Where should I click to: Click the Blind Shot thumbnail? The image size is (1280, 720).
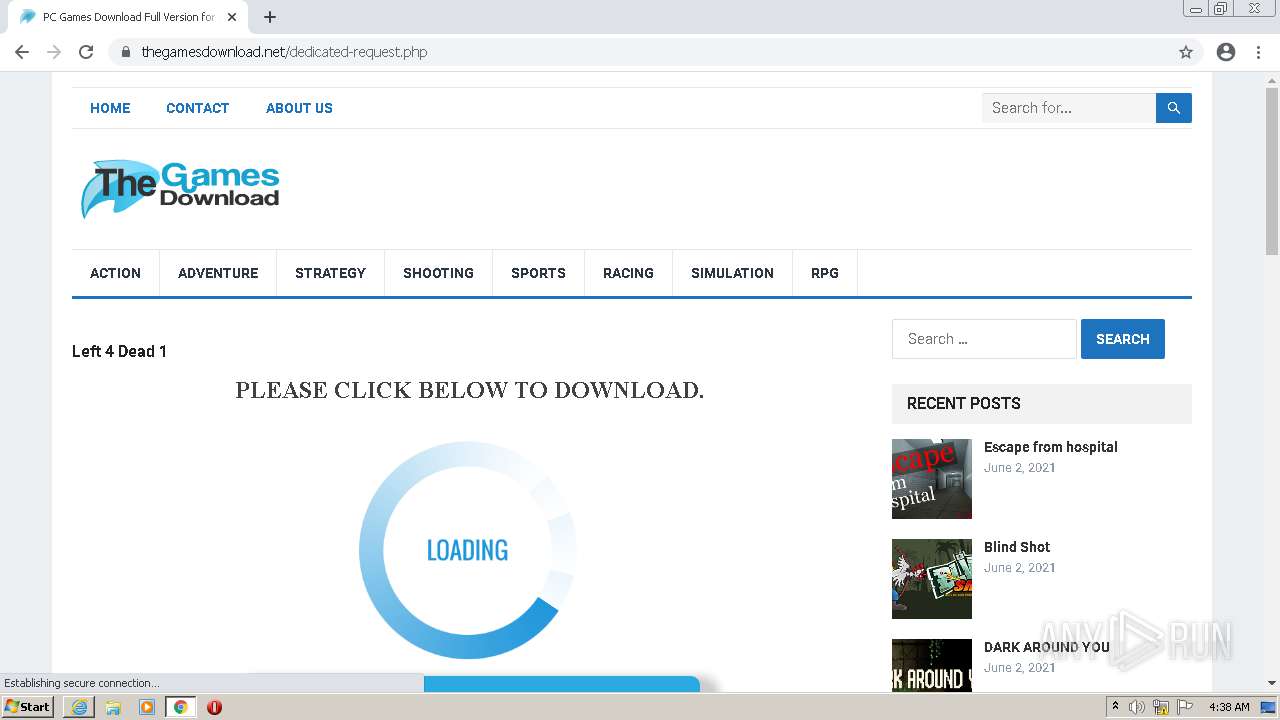tap(932, 579)
